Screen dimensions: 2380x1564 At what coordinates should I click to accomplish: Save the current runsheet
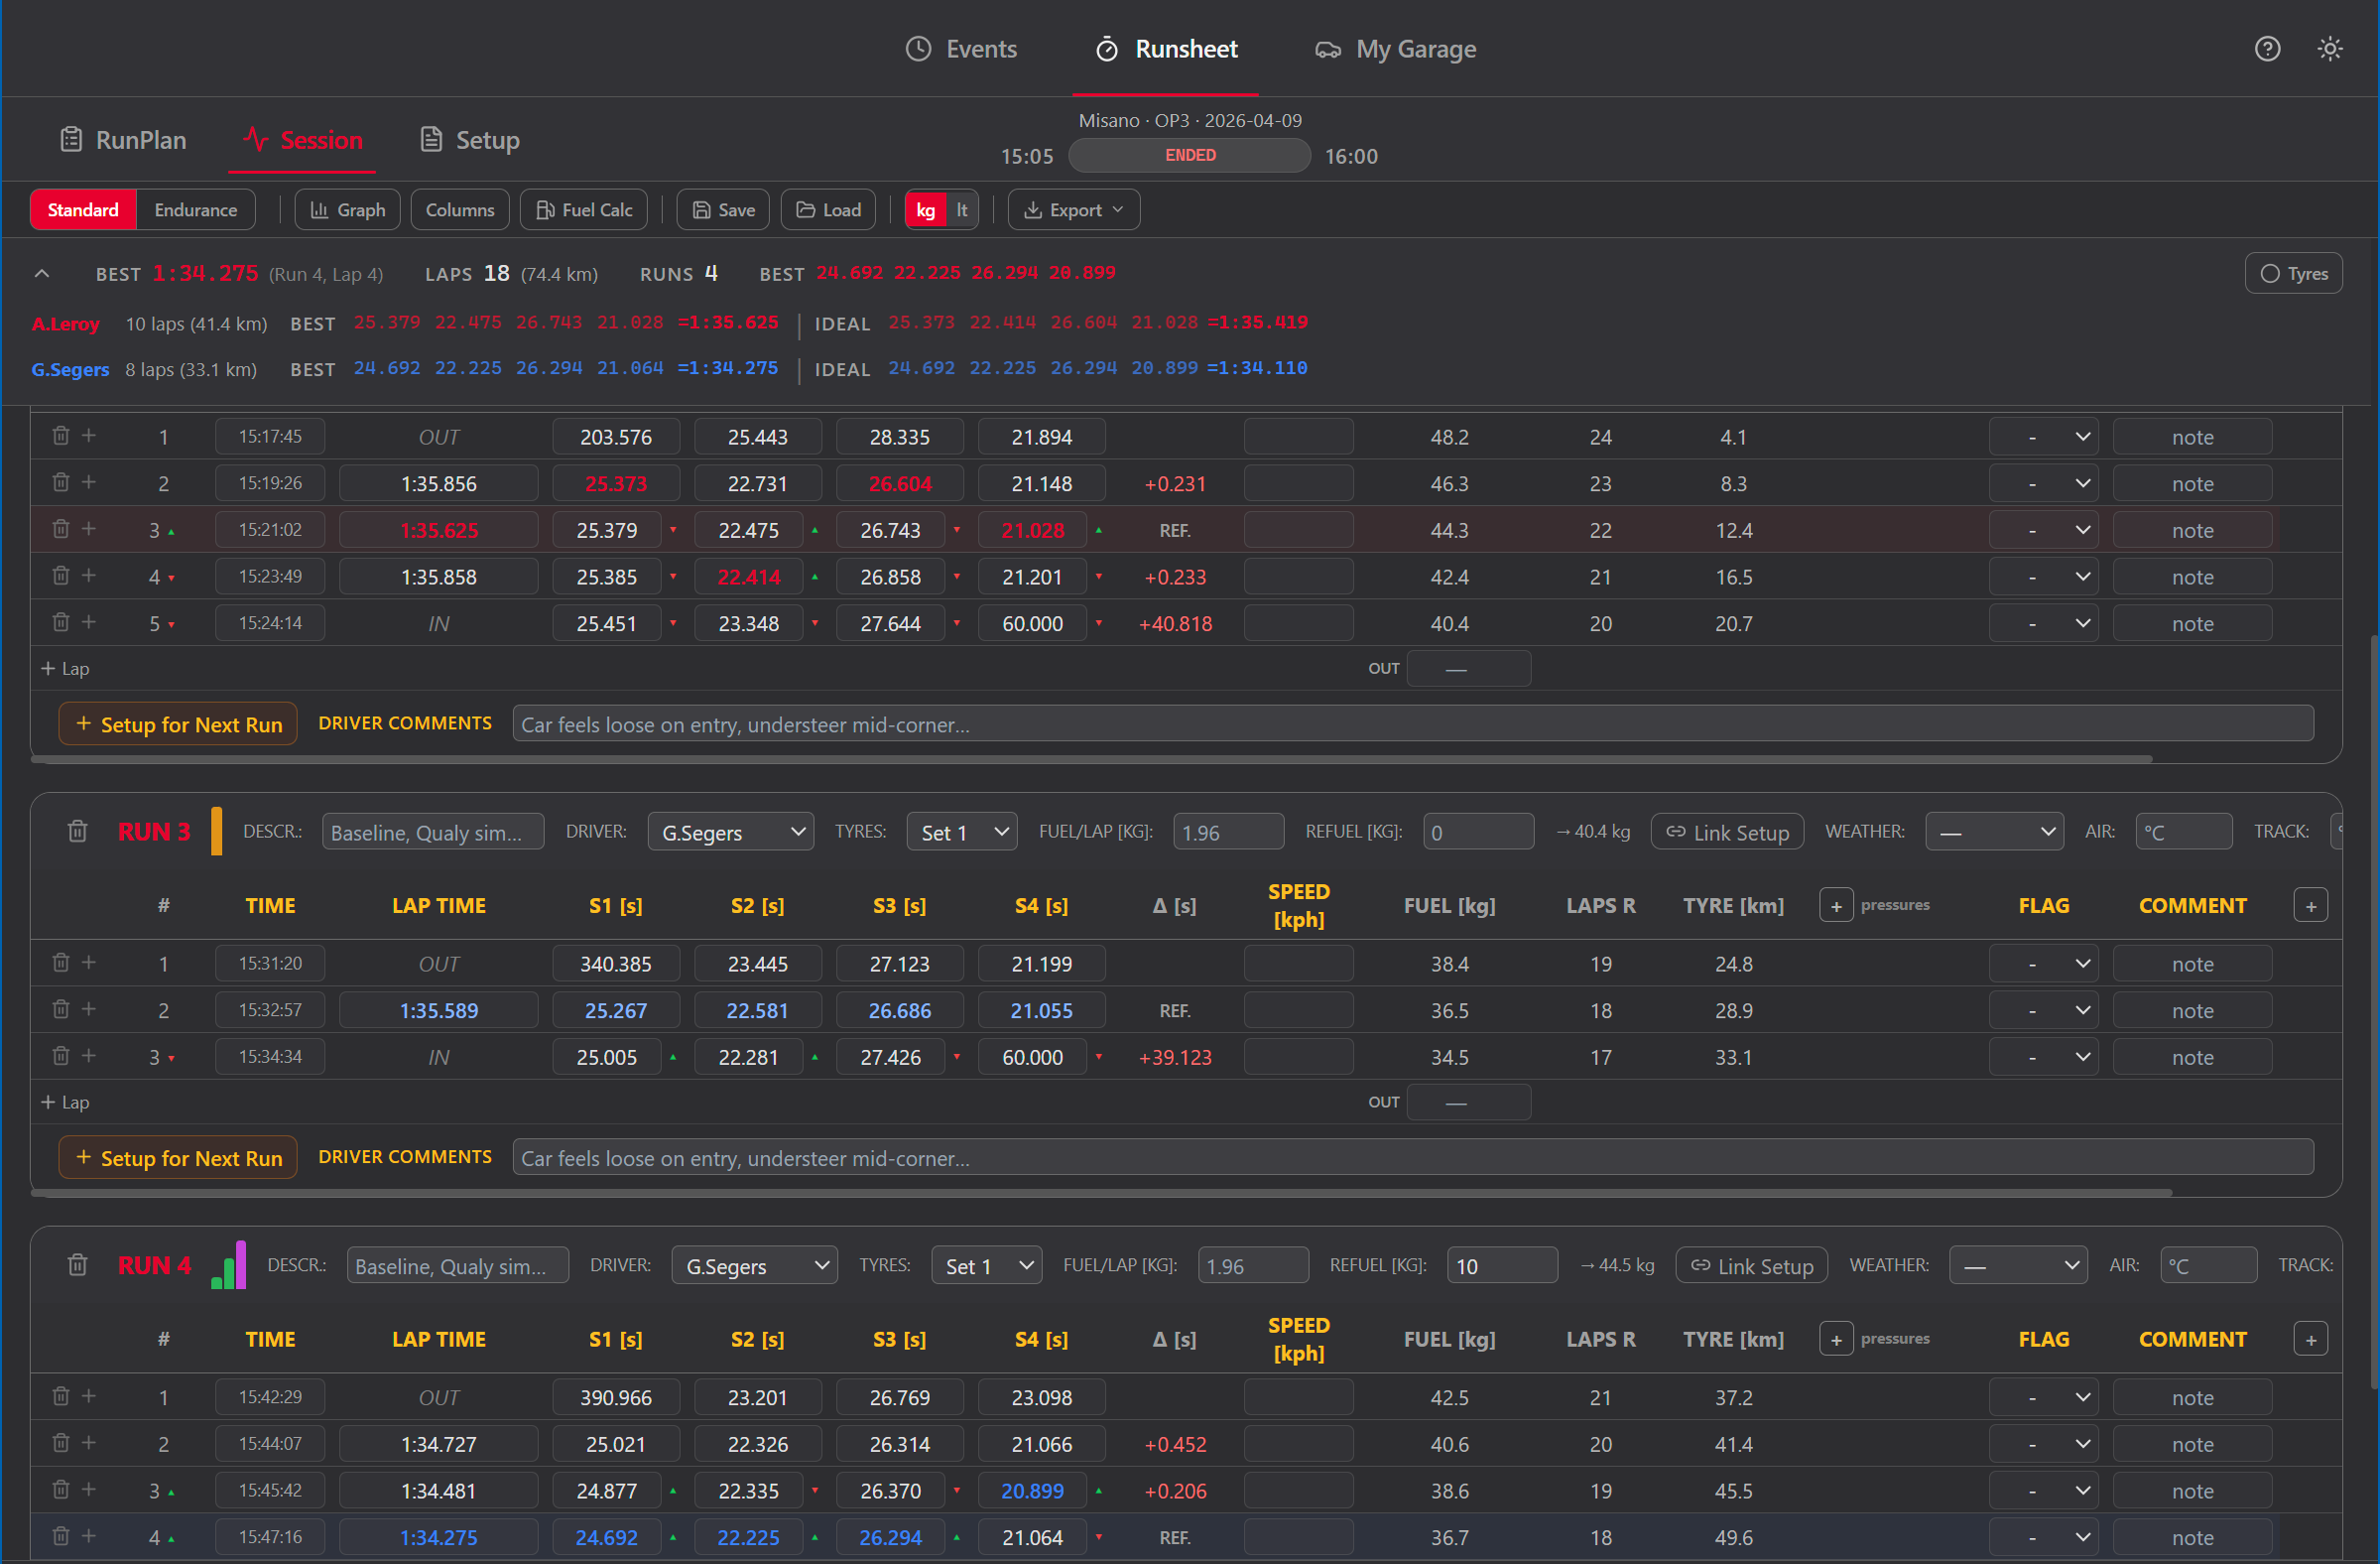(x=722, y=209)
